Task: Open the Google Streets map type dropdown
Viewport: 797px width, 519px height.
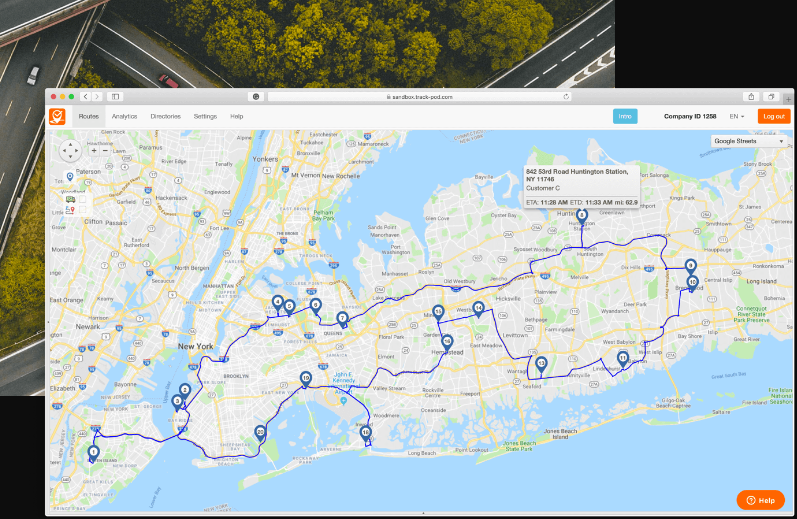Action: click(x=749, y=141)
